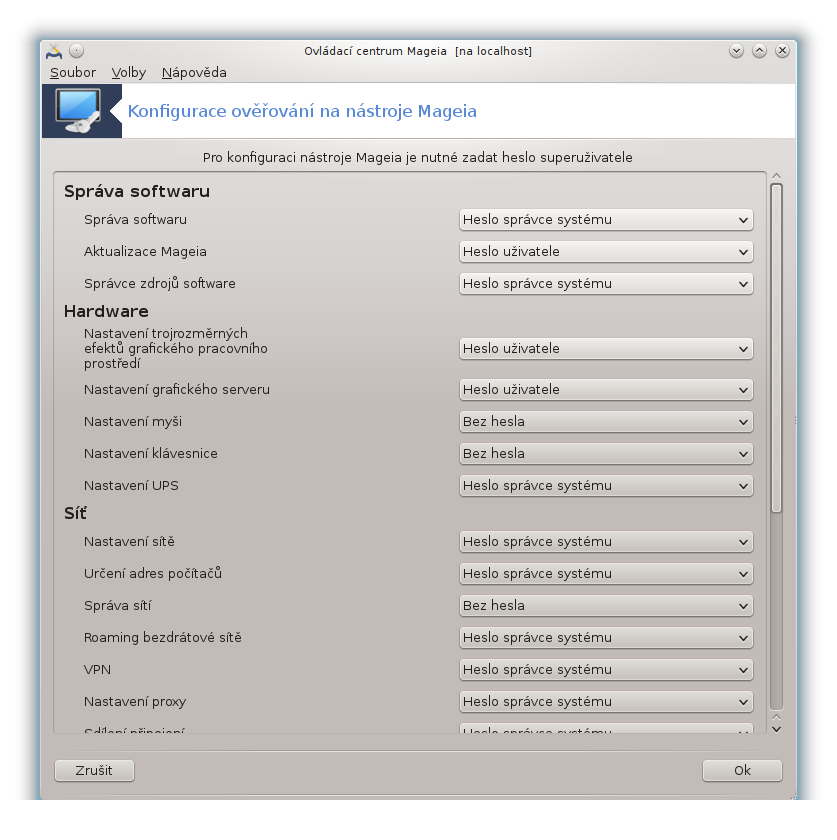Screen dimensions: 837x840
Task: Expand the Nastavení proxy dropdown
Action: click(x=606, y=702)
